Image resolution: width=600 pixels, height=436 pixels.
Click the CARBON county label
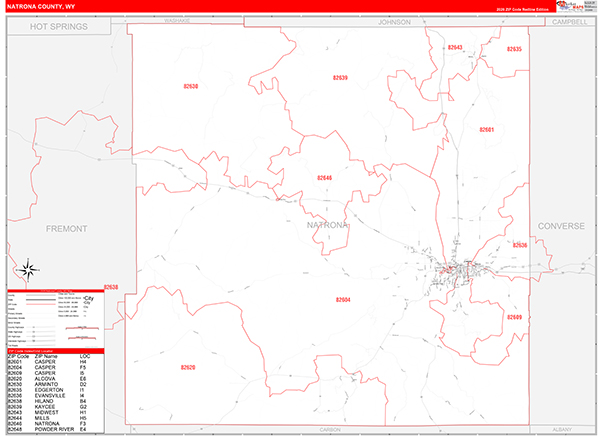pos(330,430)
